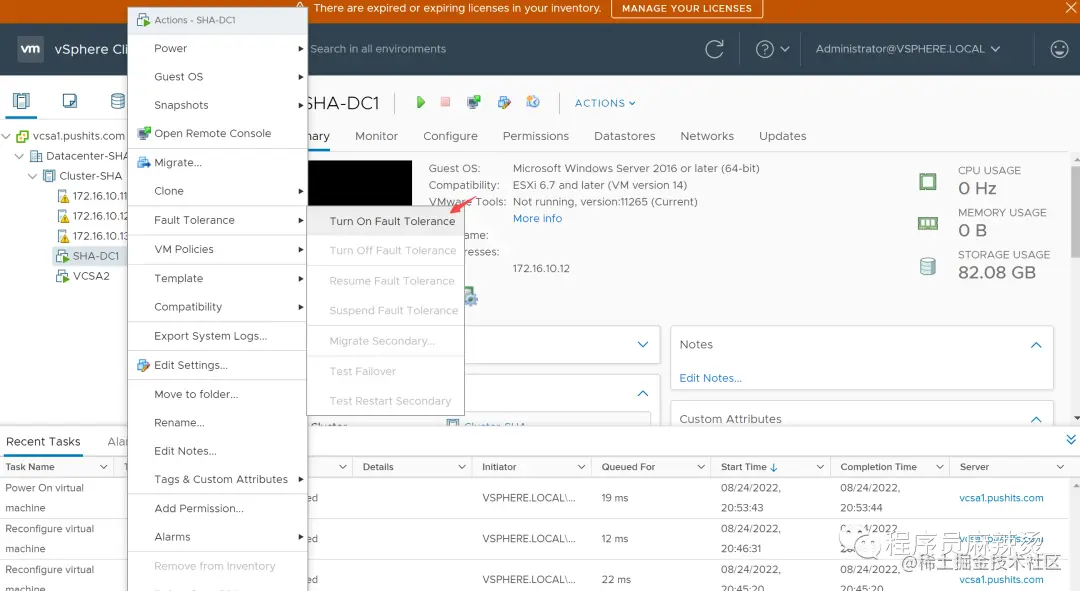Click the vm logo in the header
Viewport: 1080px width, 591px height.
30,49
